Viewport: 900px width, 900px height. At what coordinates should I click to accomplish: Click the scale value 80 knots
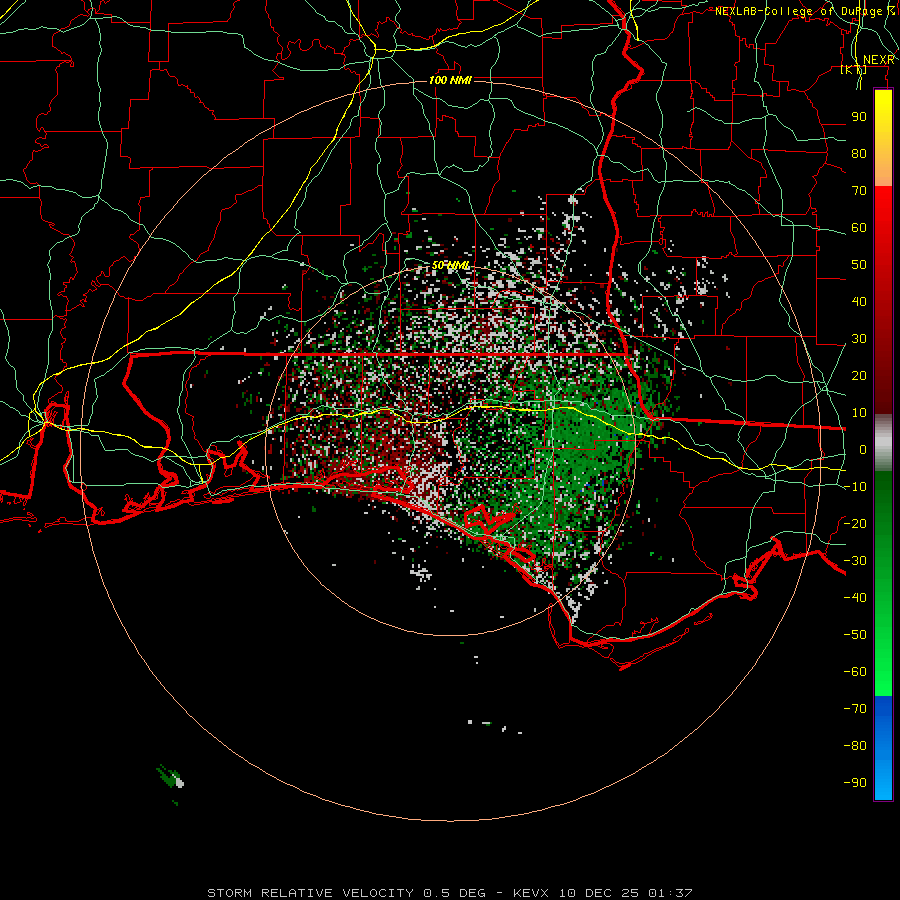pyautogui.click(x=859, y=153)
